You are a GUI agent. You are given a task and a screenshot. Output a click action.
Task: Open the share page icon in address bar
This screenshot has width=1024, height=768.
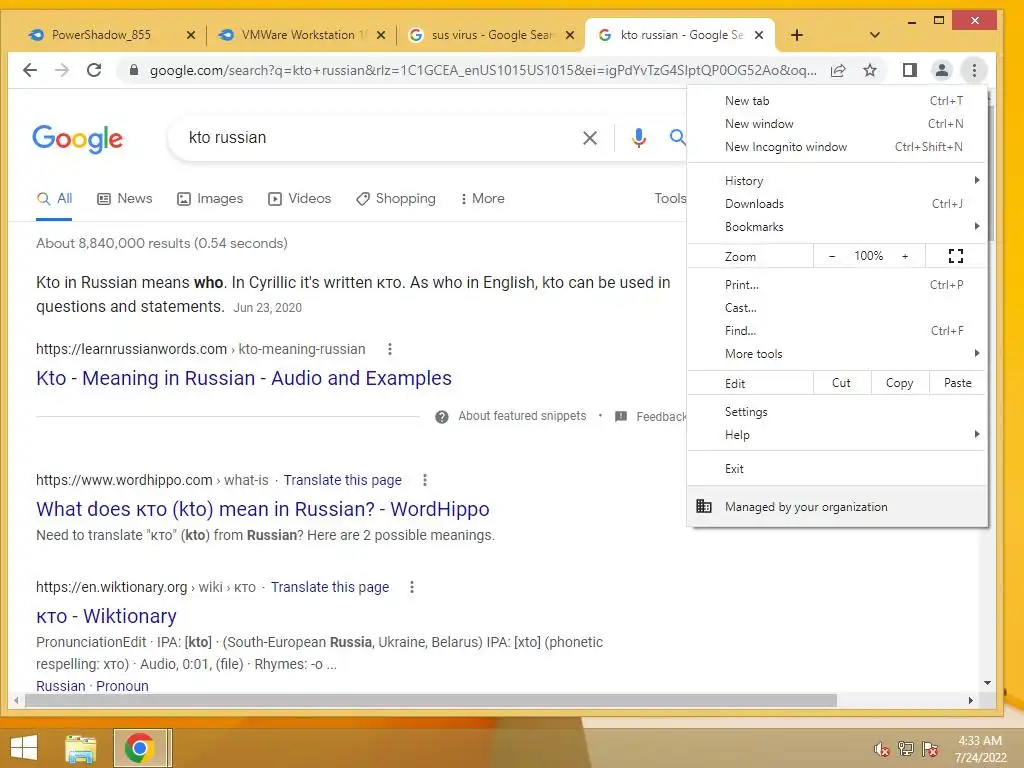click(838, 71)
